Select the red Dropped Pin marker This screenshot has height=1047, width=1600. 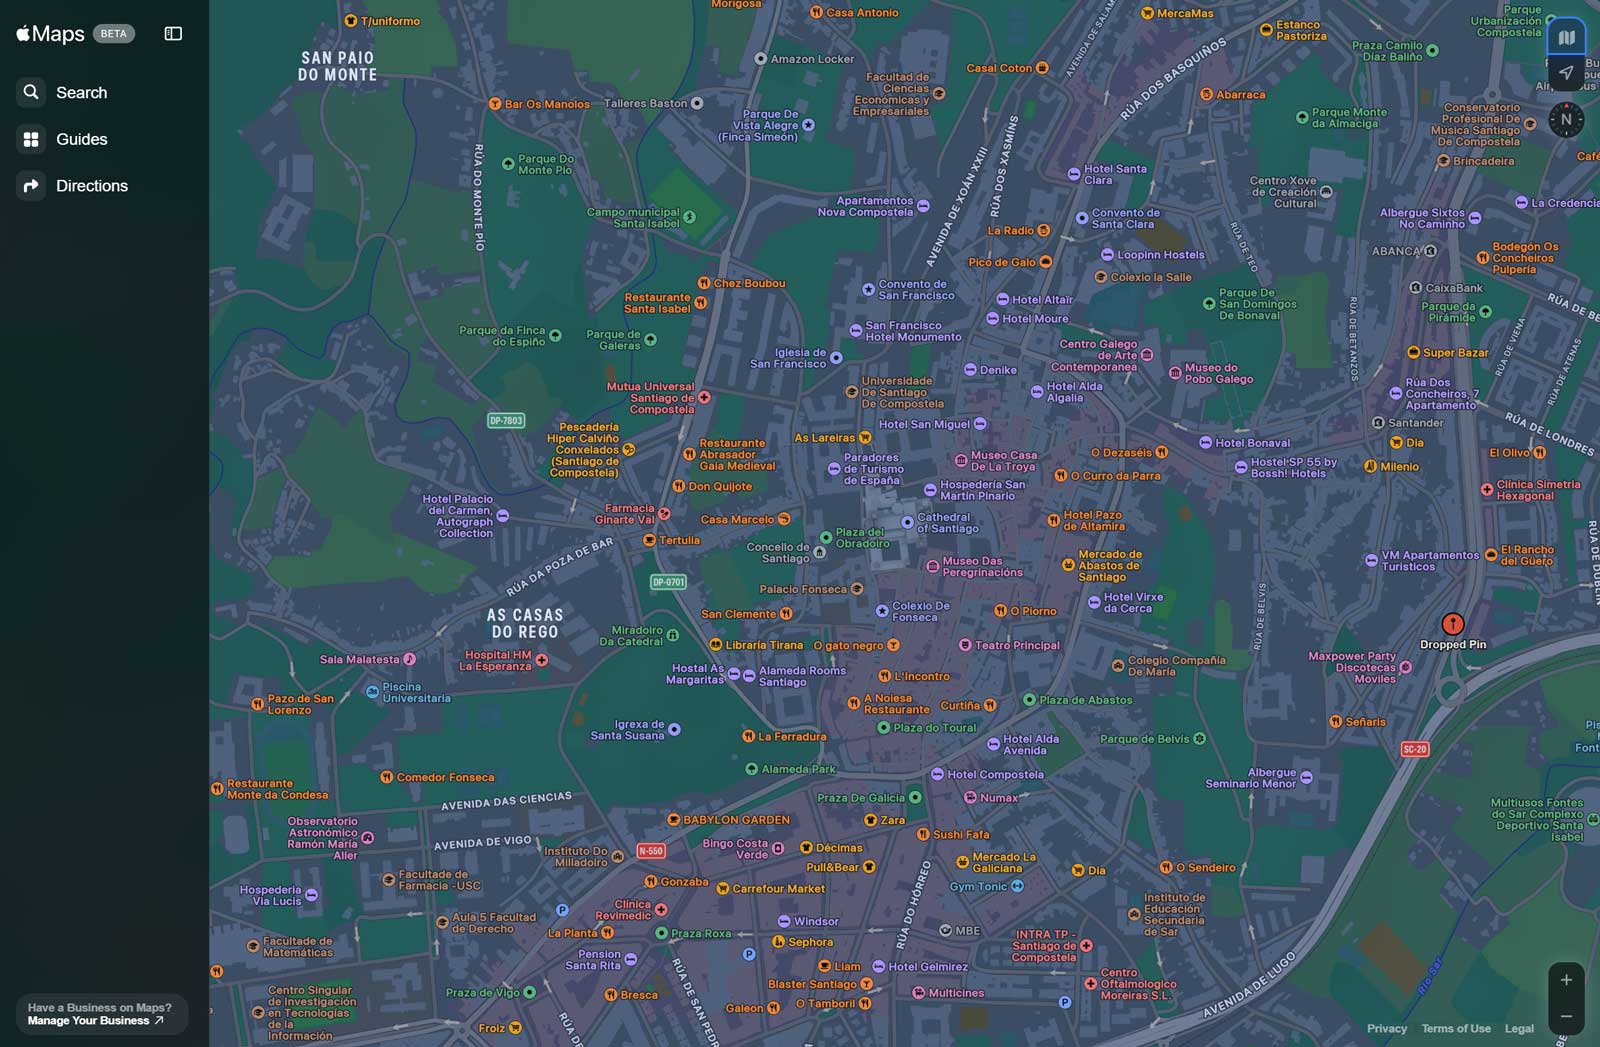[1453, 626]
